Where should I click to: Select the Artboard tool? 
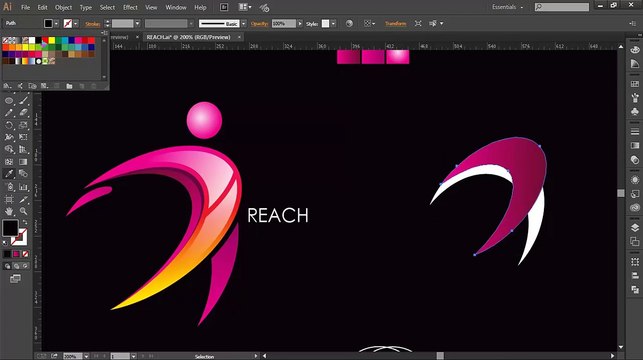tap(9, 199)
